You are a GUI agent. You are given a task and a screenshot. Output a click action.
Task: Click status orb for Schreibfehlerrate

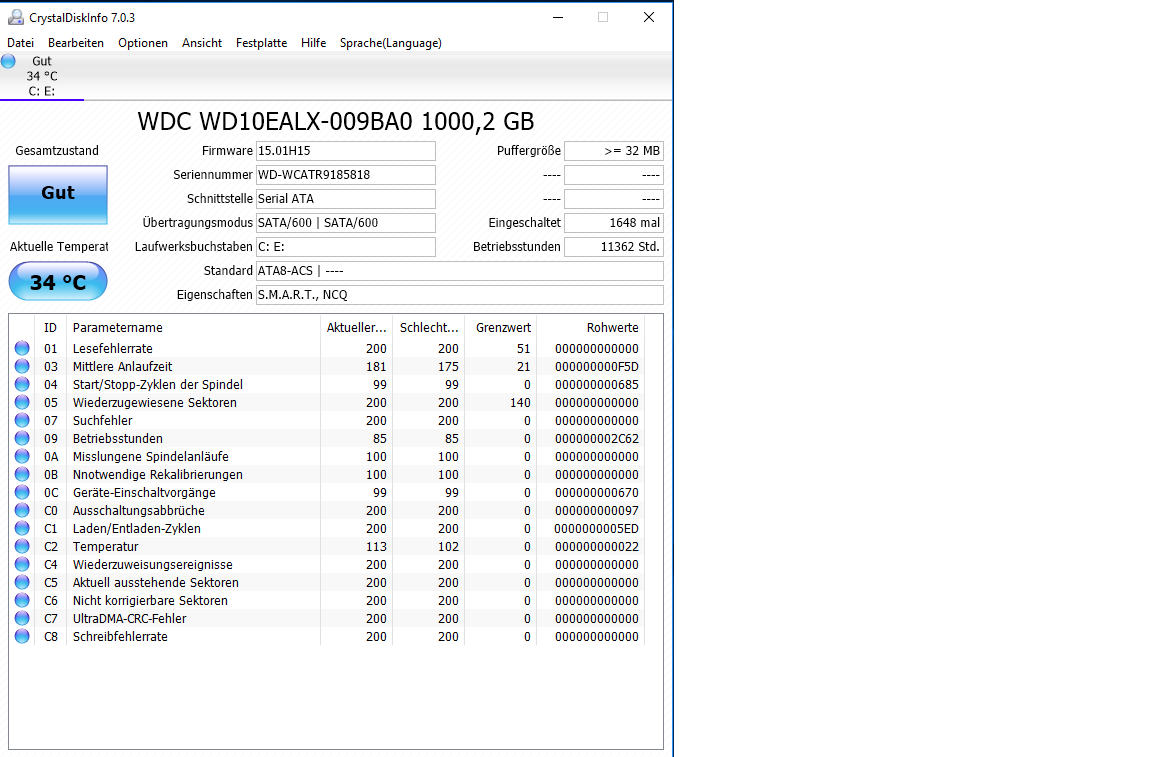tap(22, 636)
